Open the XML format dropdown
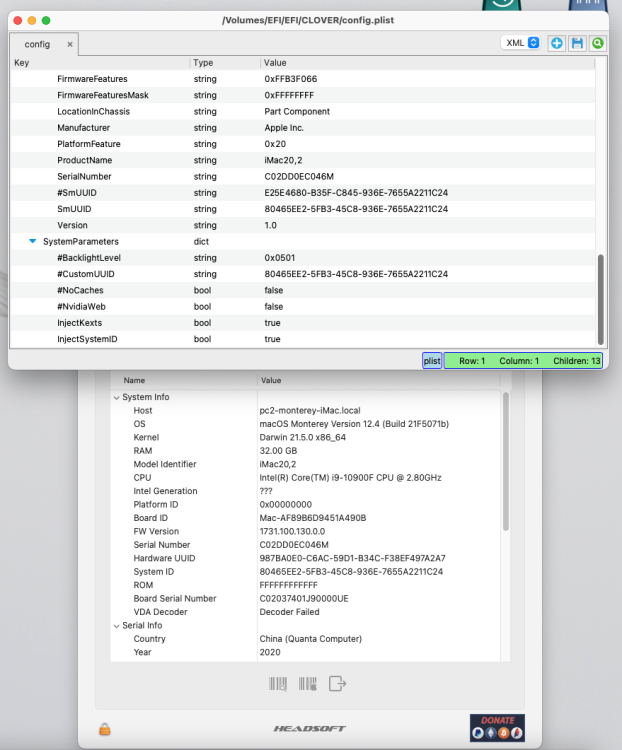 521,43
